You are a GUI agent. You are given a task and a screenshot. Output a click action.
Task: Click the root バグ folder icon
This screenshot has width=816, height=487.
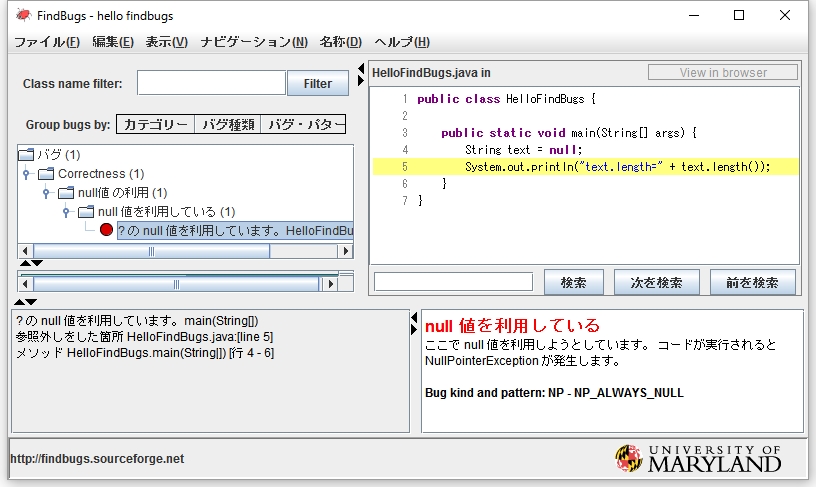pyautogui.click(x=26, y=155)
